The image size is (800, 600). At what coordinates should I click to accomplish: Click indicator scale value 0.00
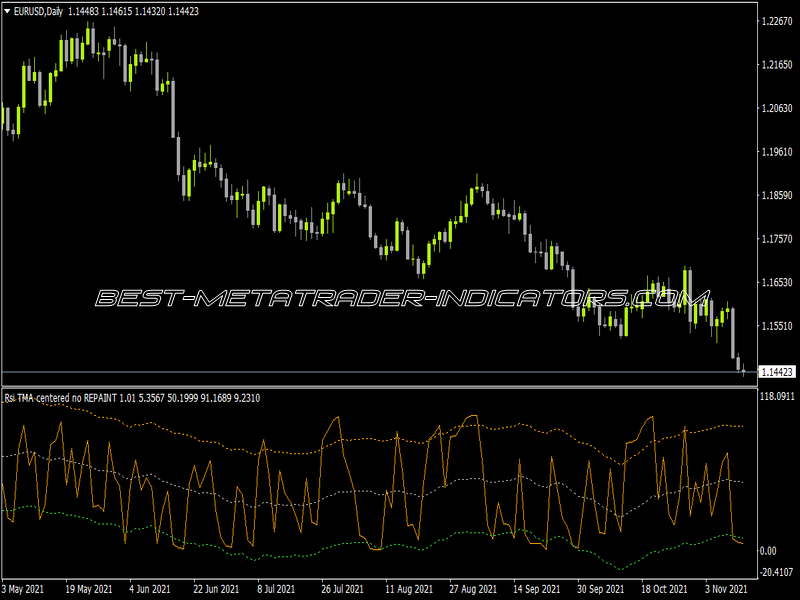click(x=768, y=551)
